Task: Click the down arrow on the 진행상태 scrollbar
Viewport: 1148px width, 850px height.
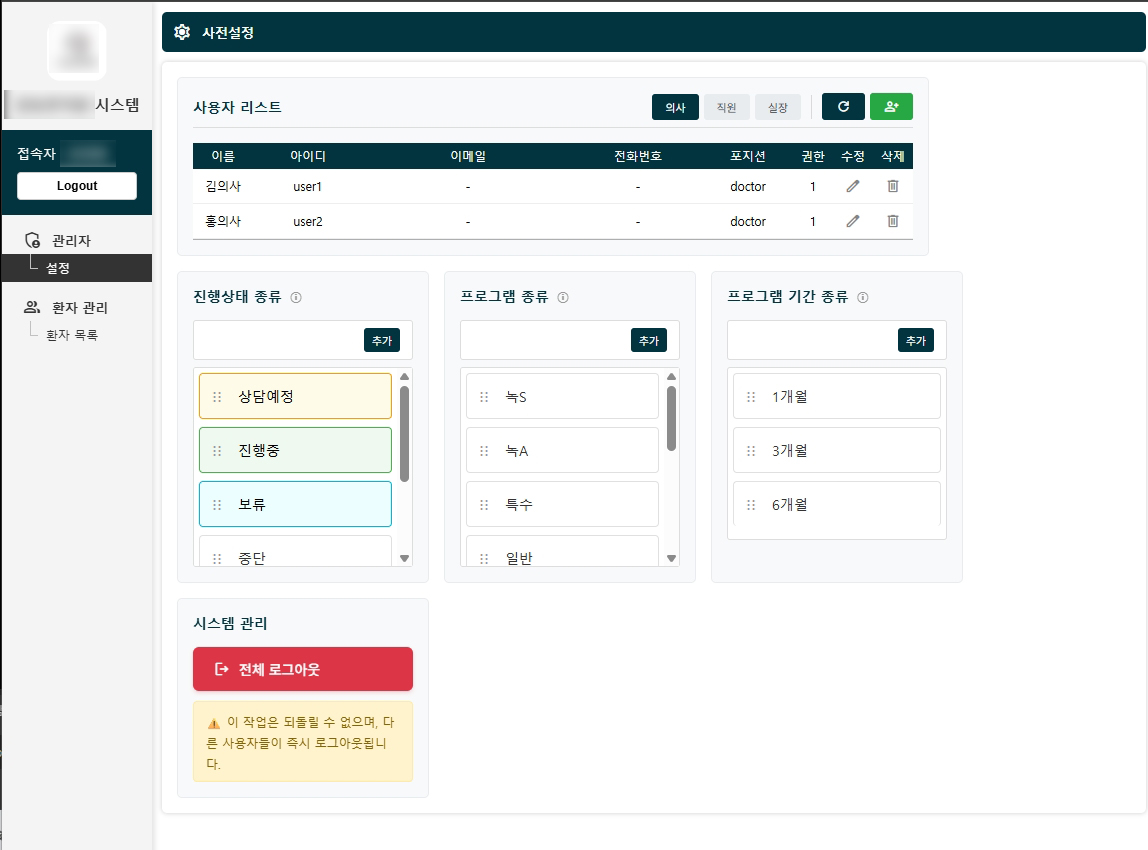Action: (x=404, y=559)
